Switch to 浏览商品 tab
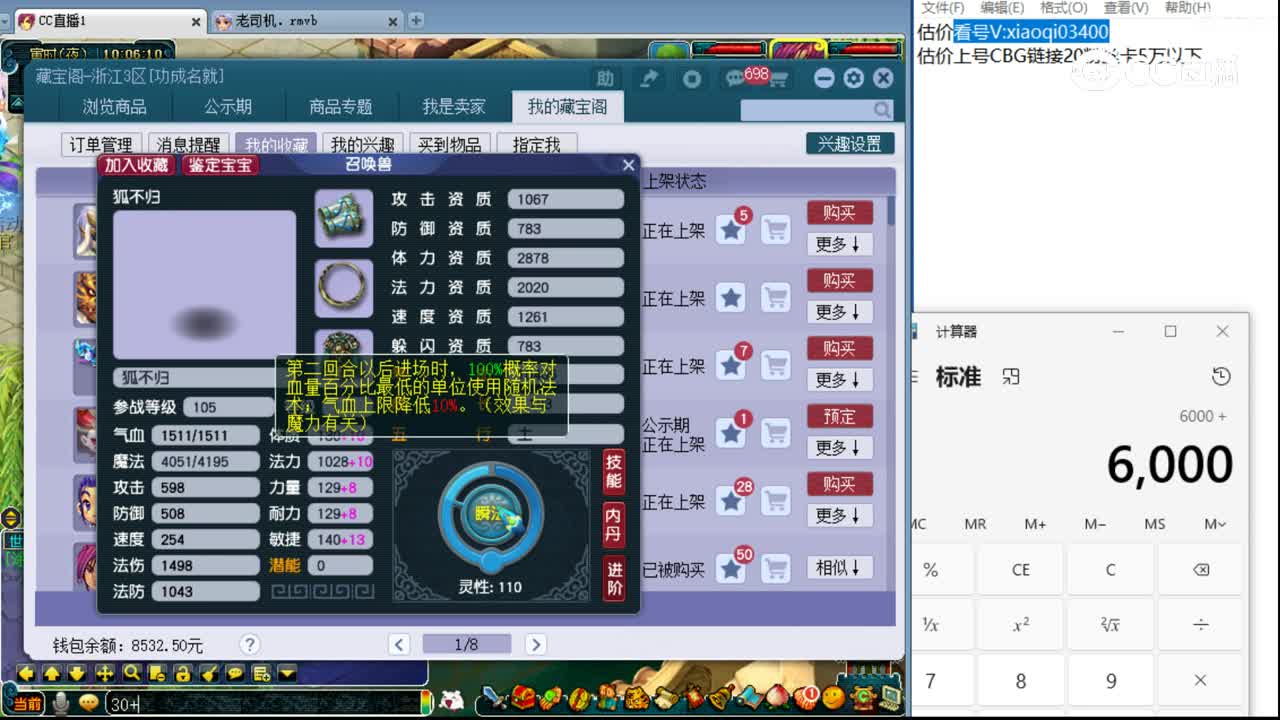 tap(114, 107)
